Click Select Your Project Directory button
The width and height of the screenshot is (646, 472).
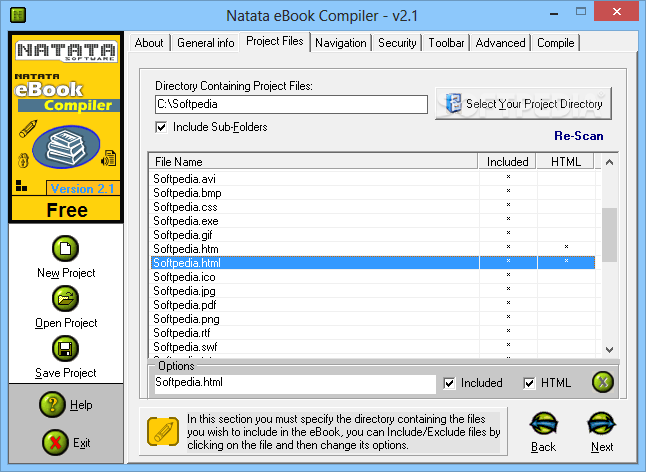(523, 103)
